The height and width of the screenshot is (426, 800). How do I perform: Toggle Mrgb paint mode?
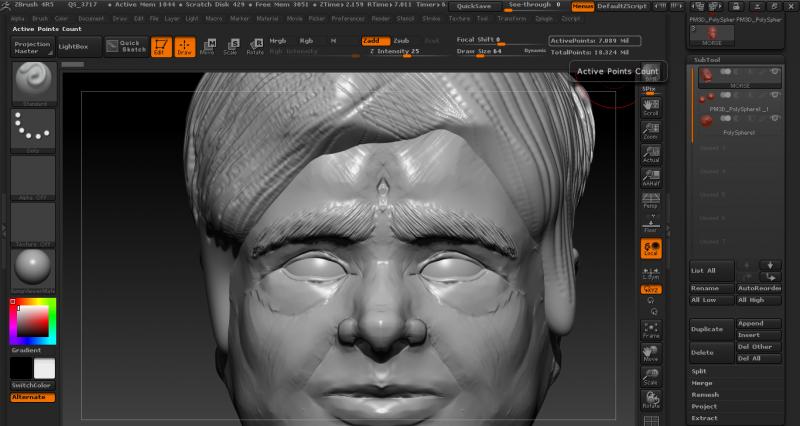pos(278,41)
